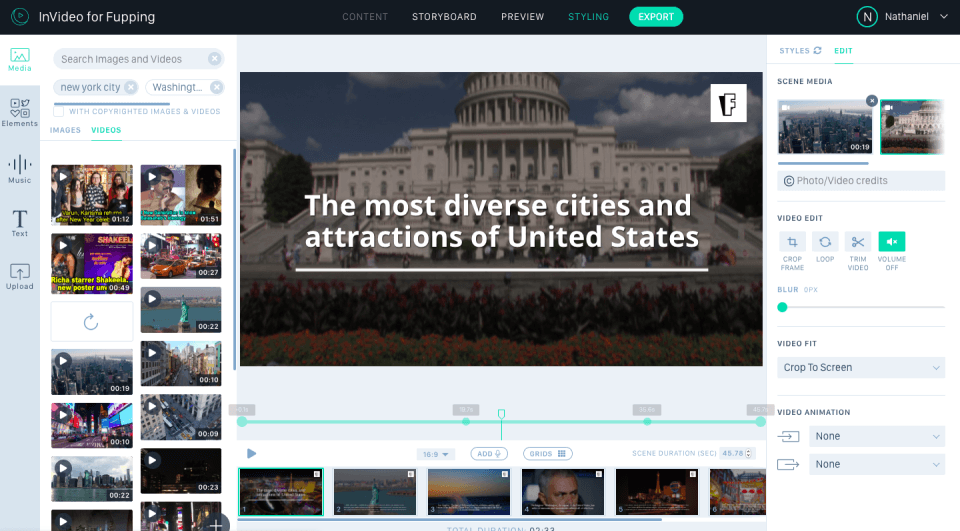Click the Funnel logo overlay on preview
This screenshot has width=960, height=531.
tap(728, 103)
